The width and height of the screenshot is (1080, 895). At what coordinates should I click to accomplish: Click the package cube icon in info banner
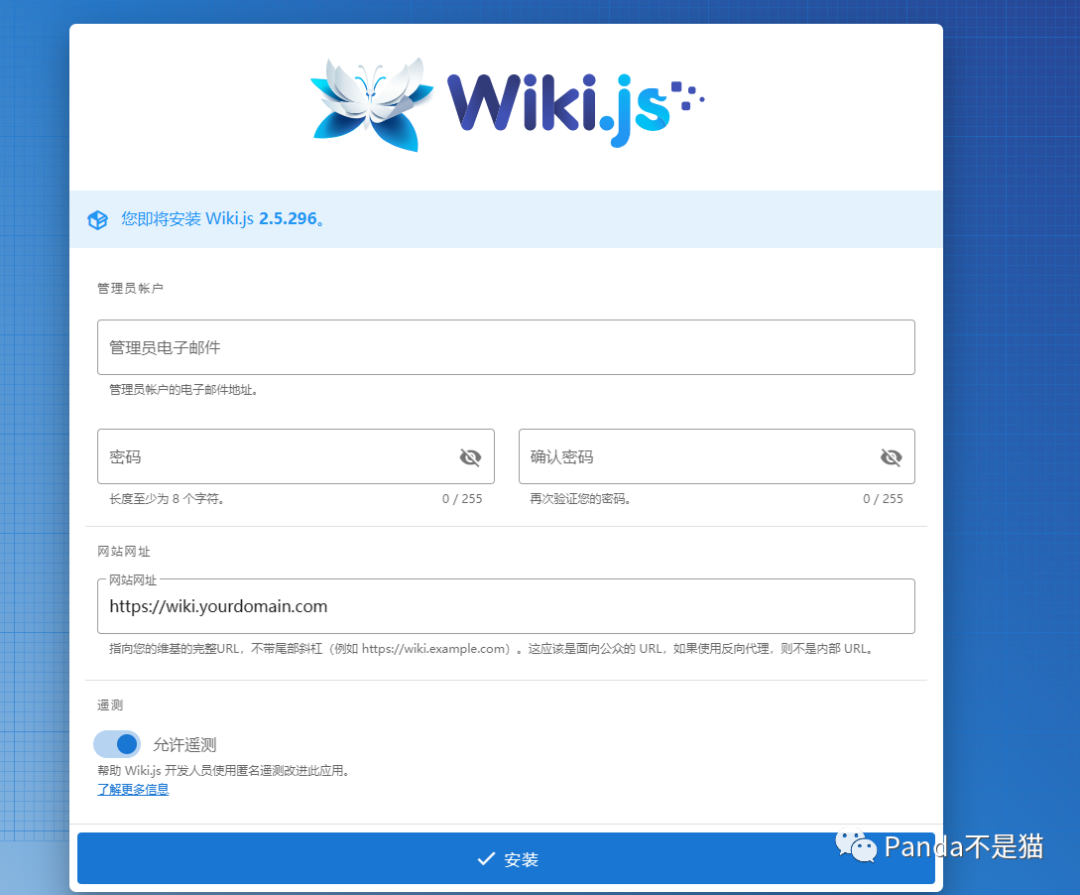98,220
